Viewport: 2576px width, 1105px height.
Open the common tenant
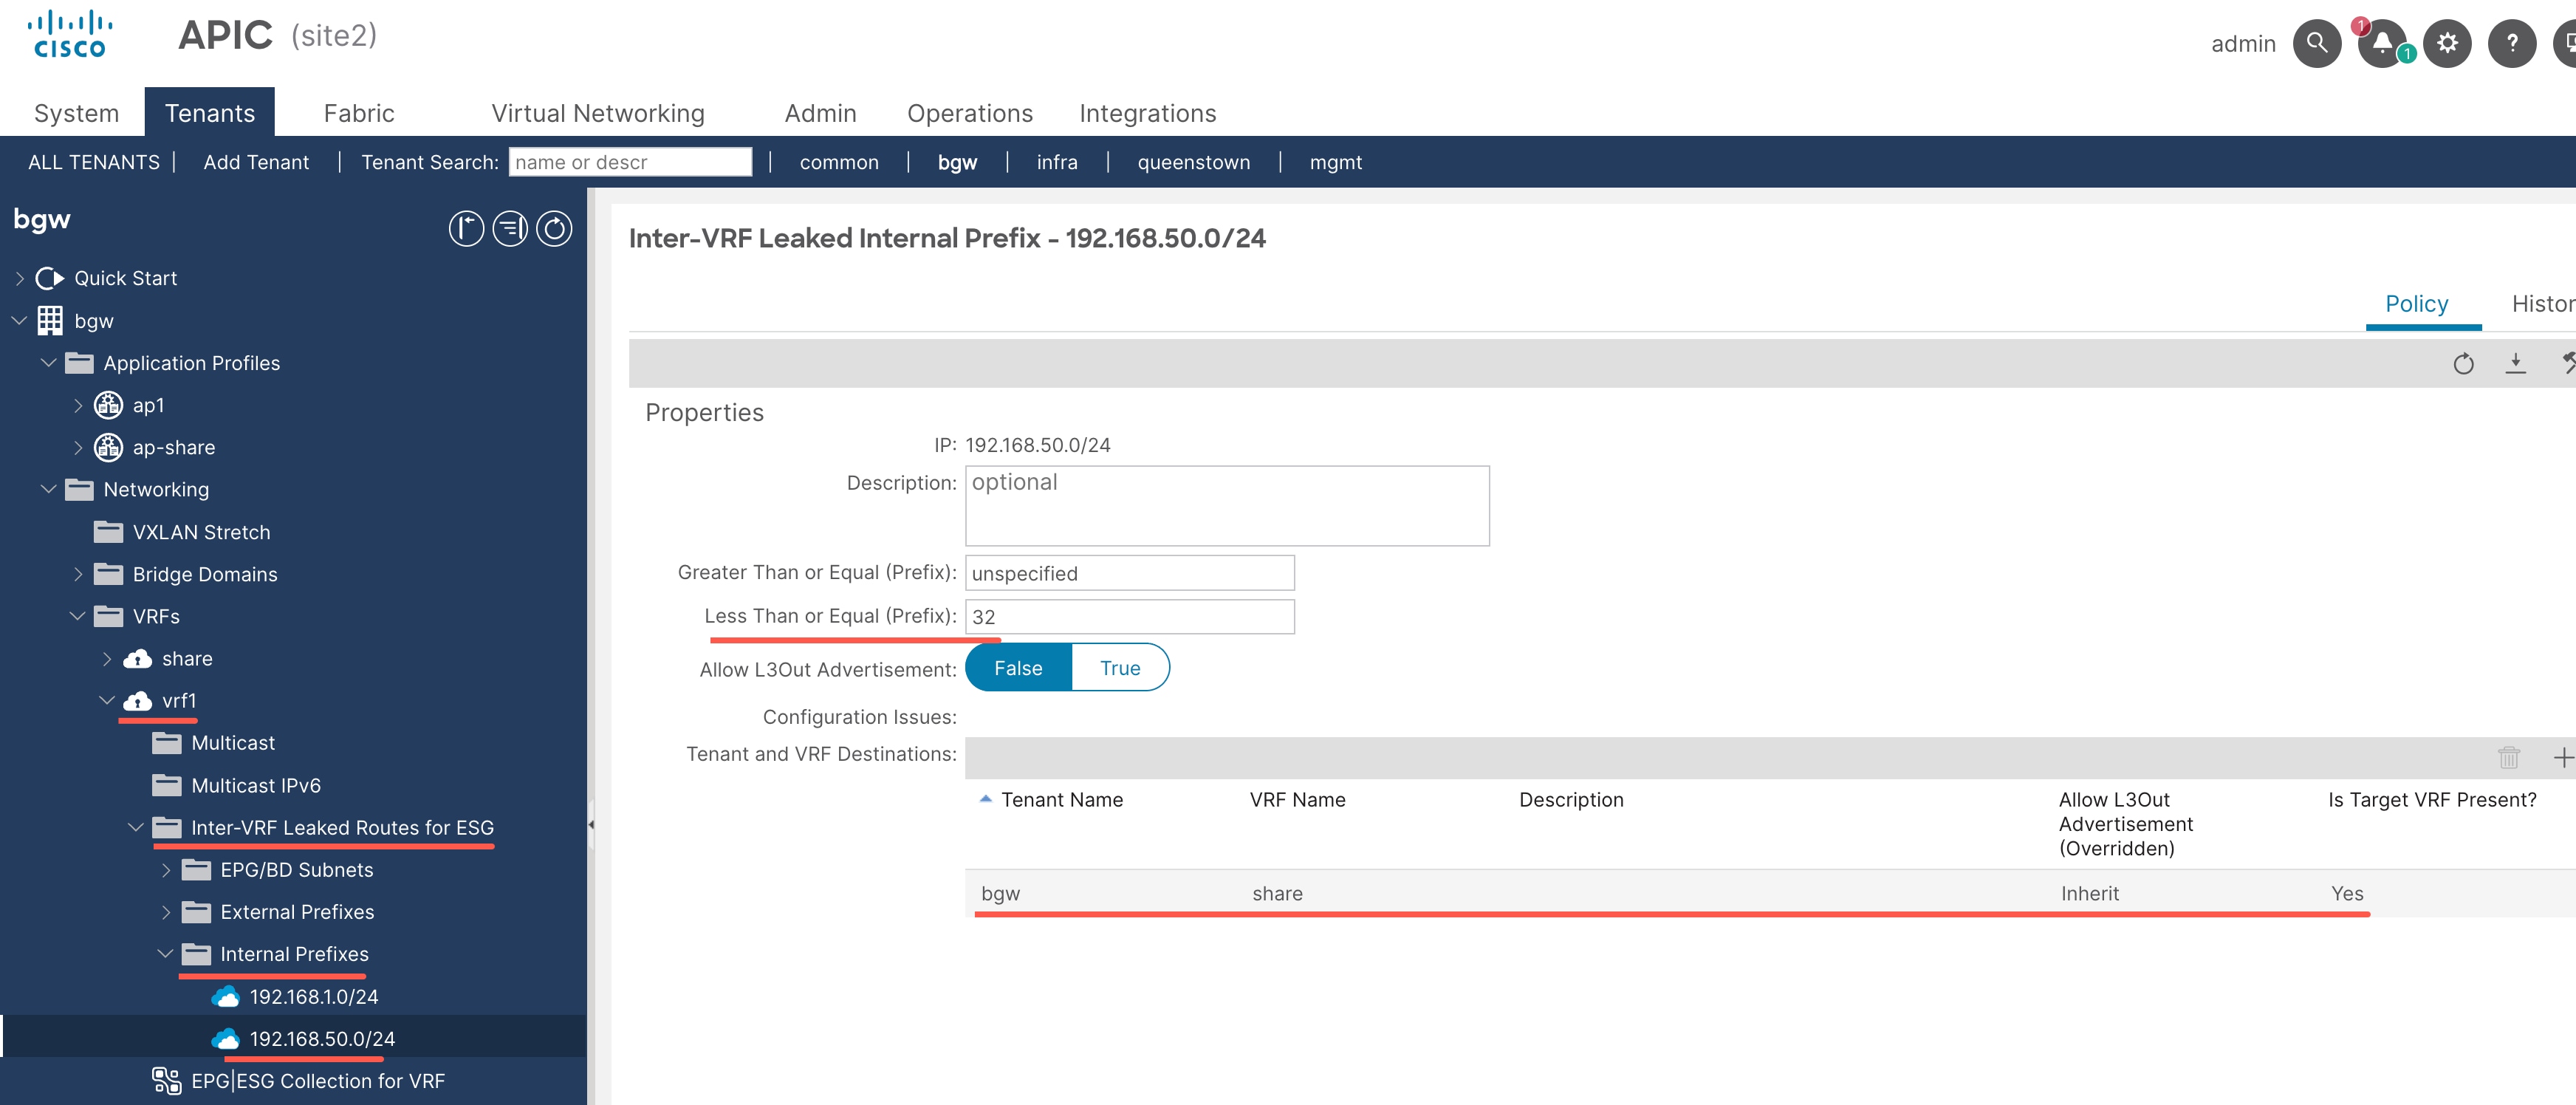pos(839,162)
